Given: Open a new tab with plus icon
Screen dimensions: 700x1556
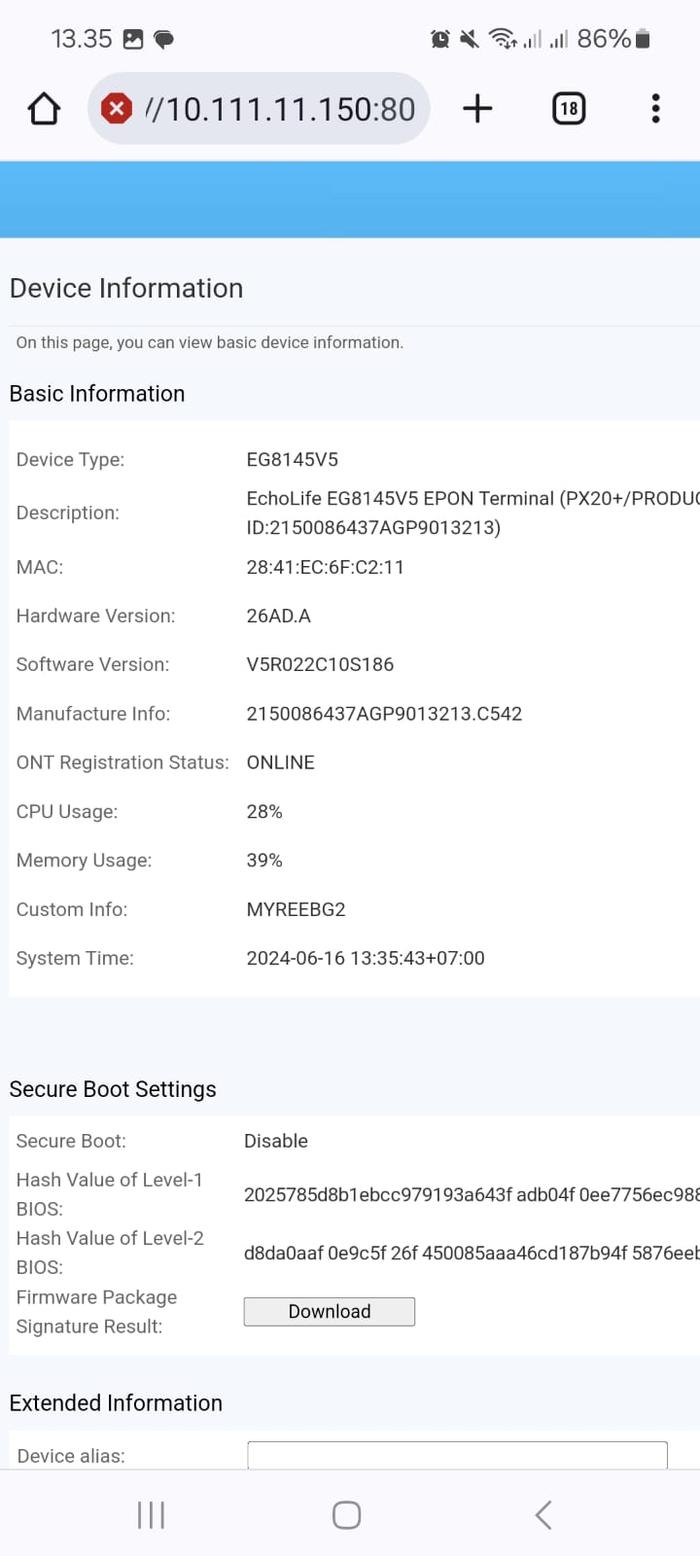Looking at the screenshot, I should pyautogui.click(x=478, y=108).
